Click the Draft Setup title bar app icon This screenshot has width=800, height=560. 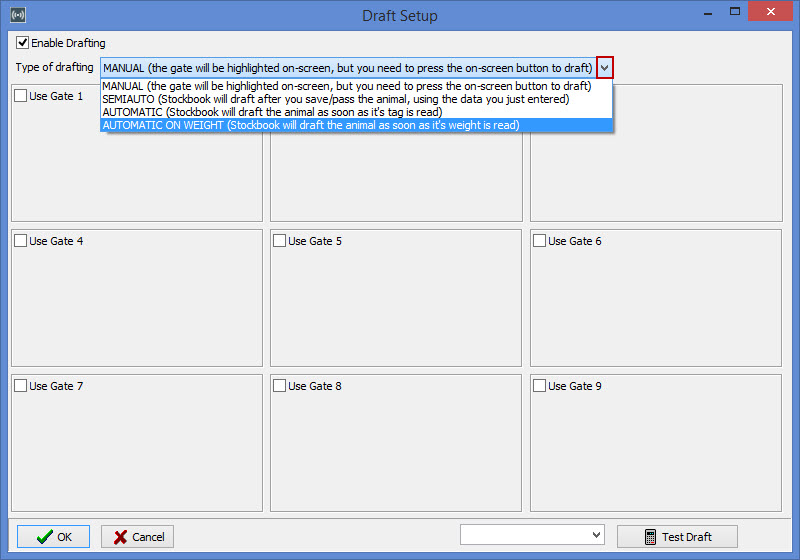[18, 15]
